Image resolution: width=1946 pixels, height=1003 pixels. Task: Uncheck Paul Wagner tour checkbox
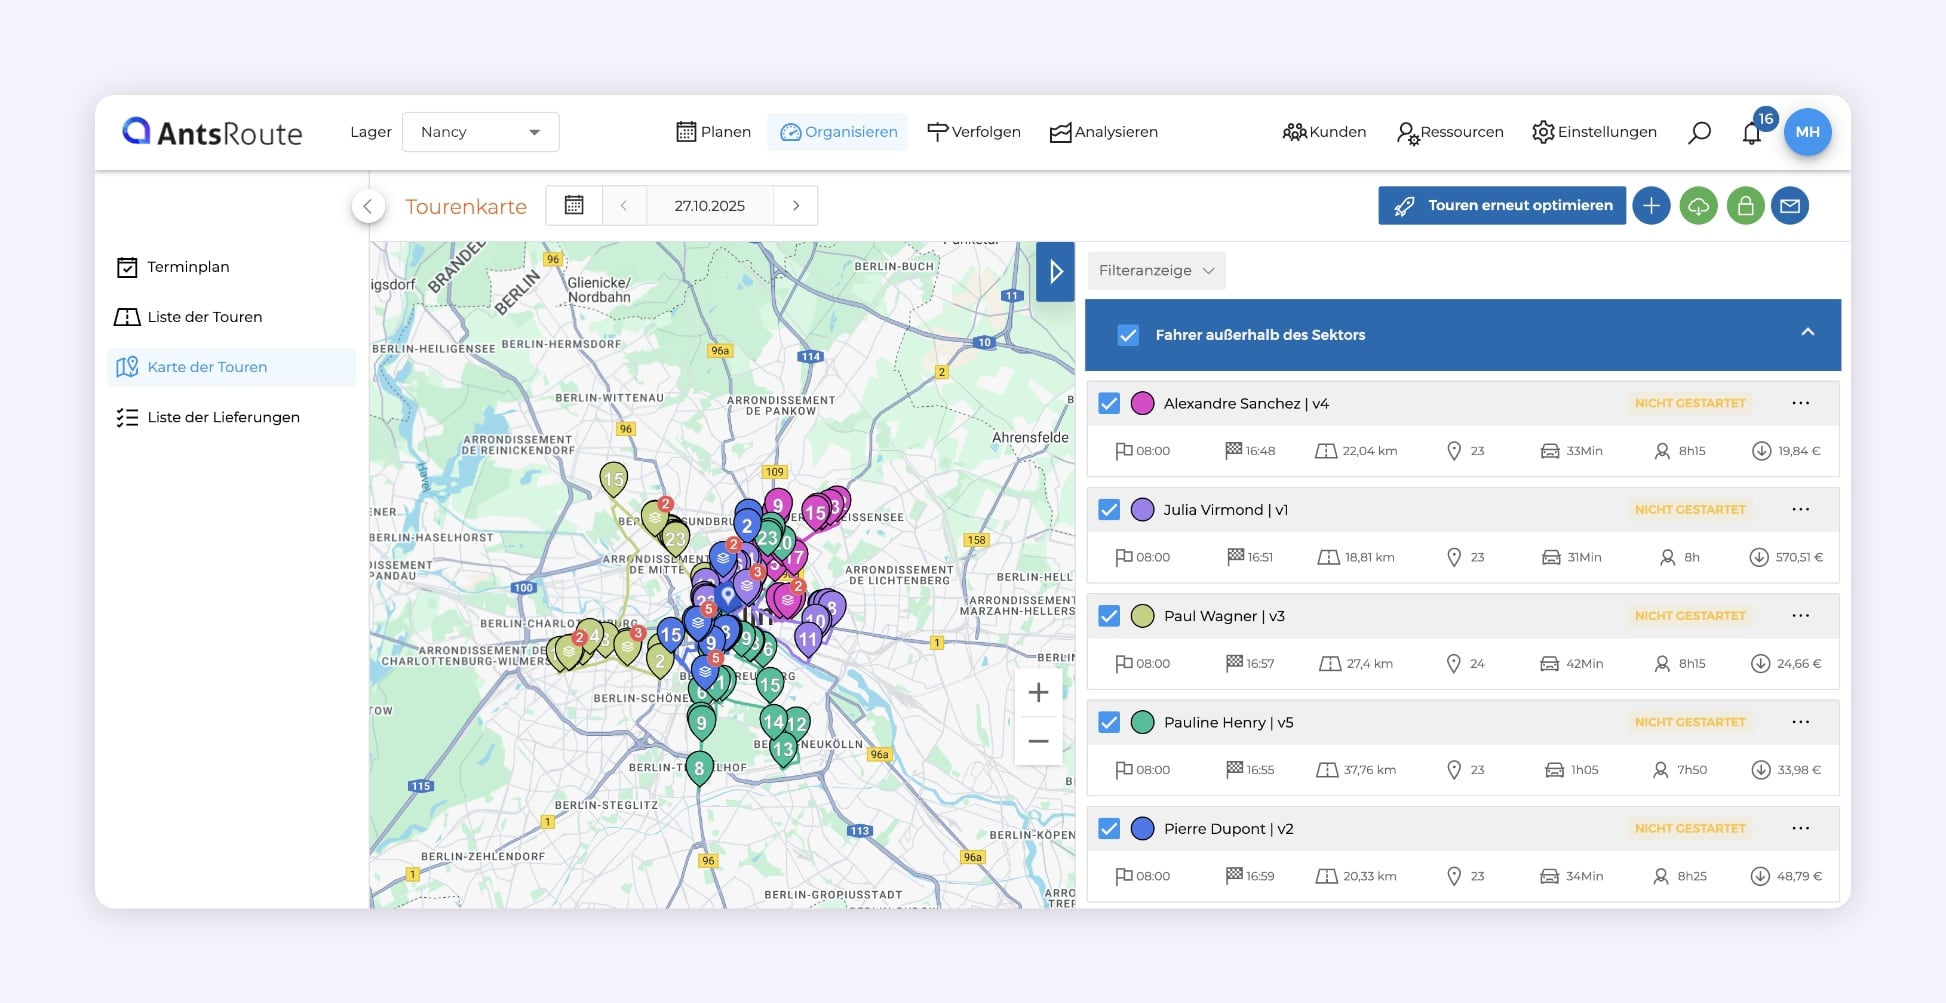(x=1109, y=616)
